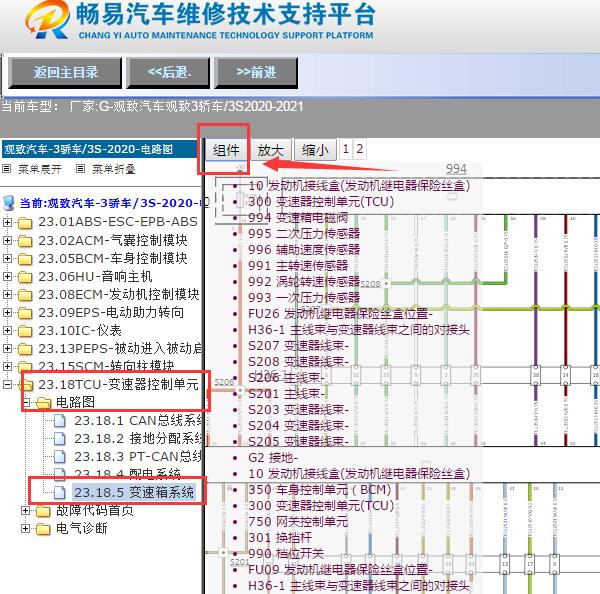This screenshot has height=594, width=600.
Task: Select component 995 二次压力传感器
Action: coord(304,233)
